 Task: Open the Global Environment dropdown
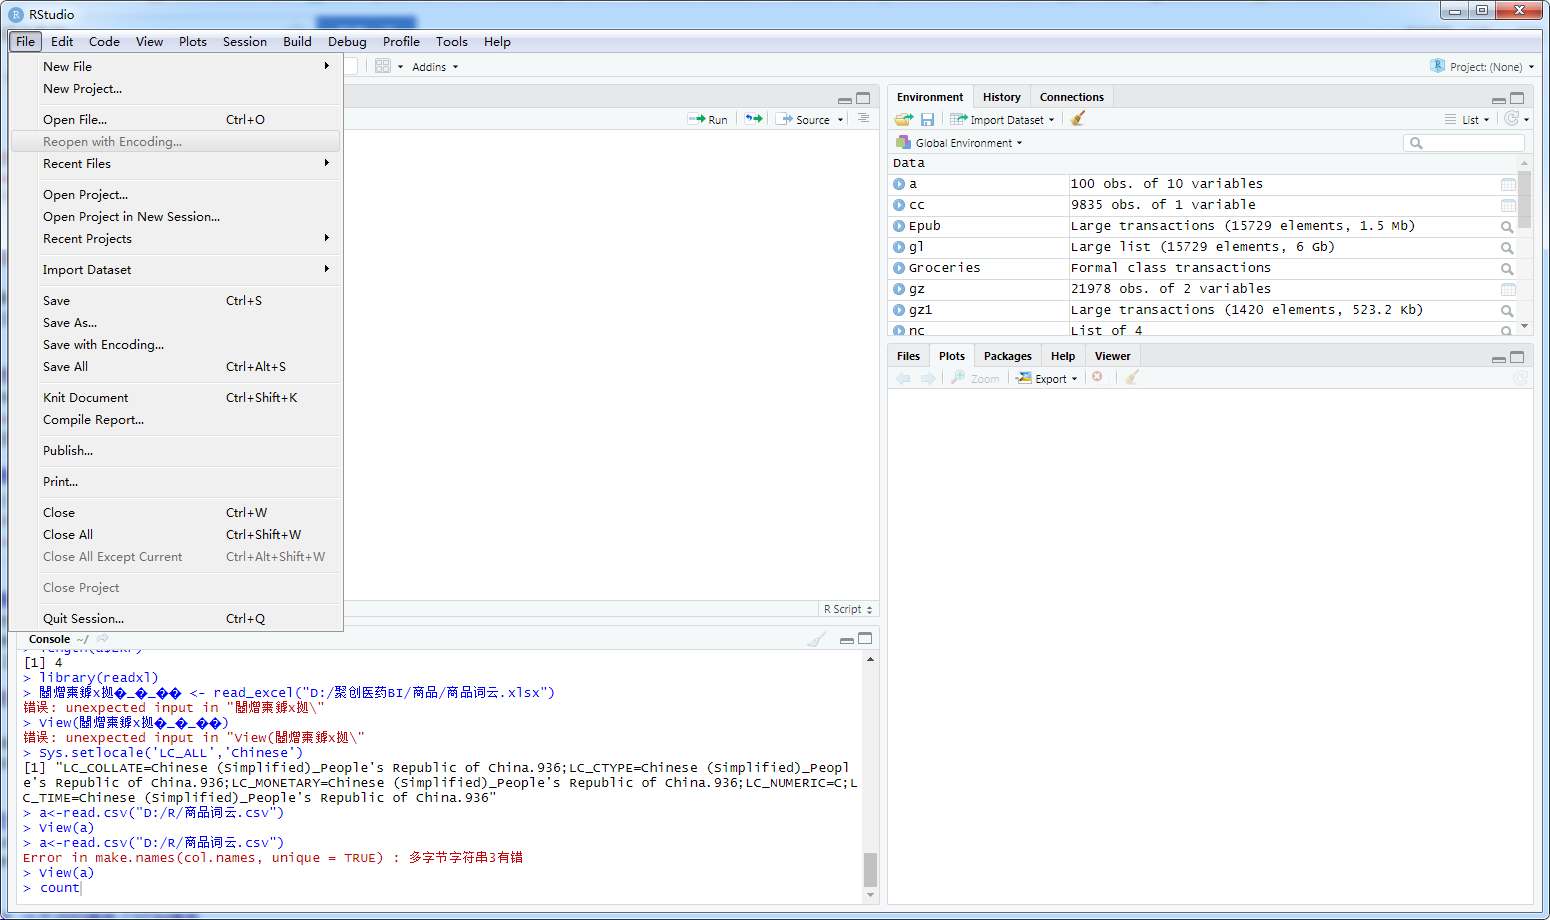click(x=967, y=143)
